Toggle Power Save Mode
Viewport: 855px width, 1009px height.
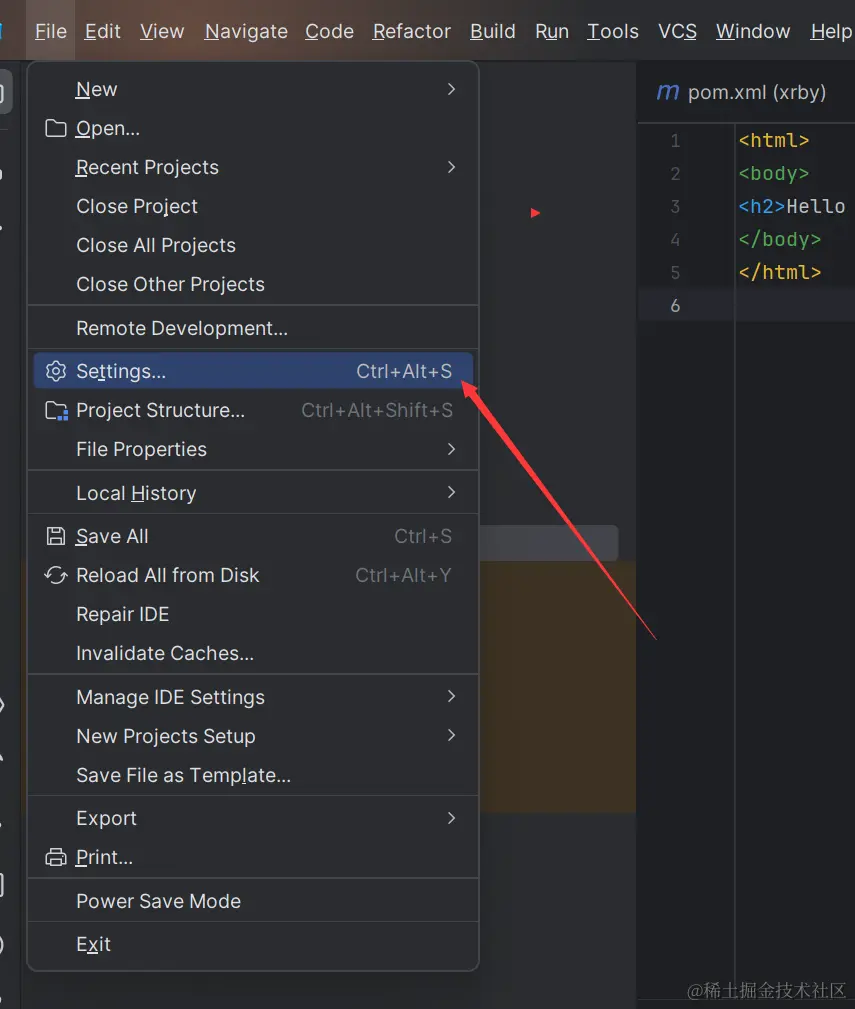pos(158,901)
